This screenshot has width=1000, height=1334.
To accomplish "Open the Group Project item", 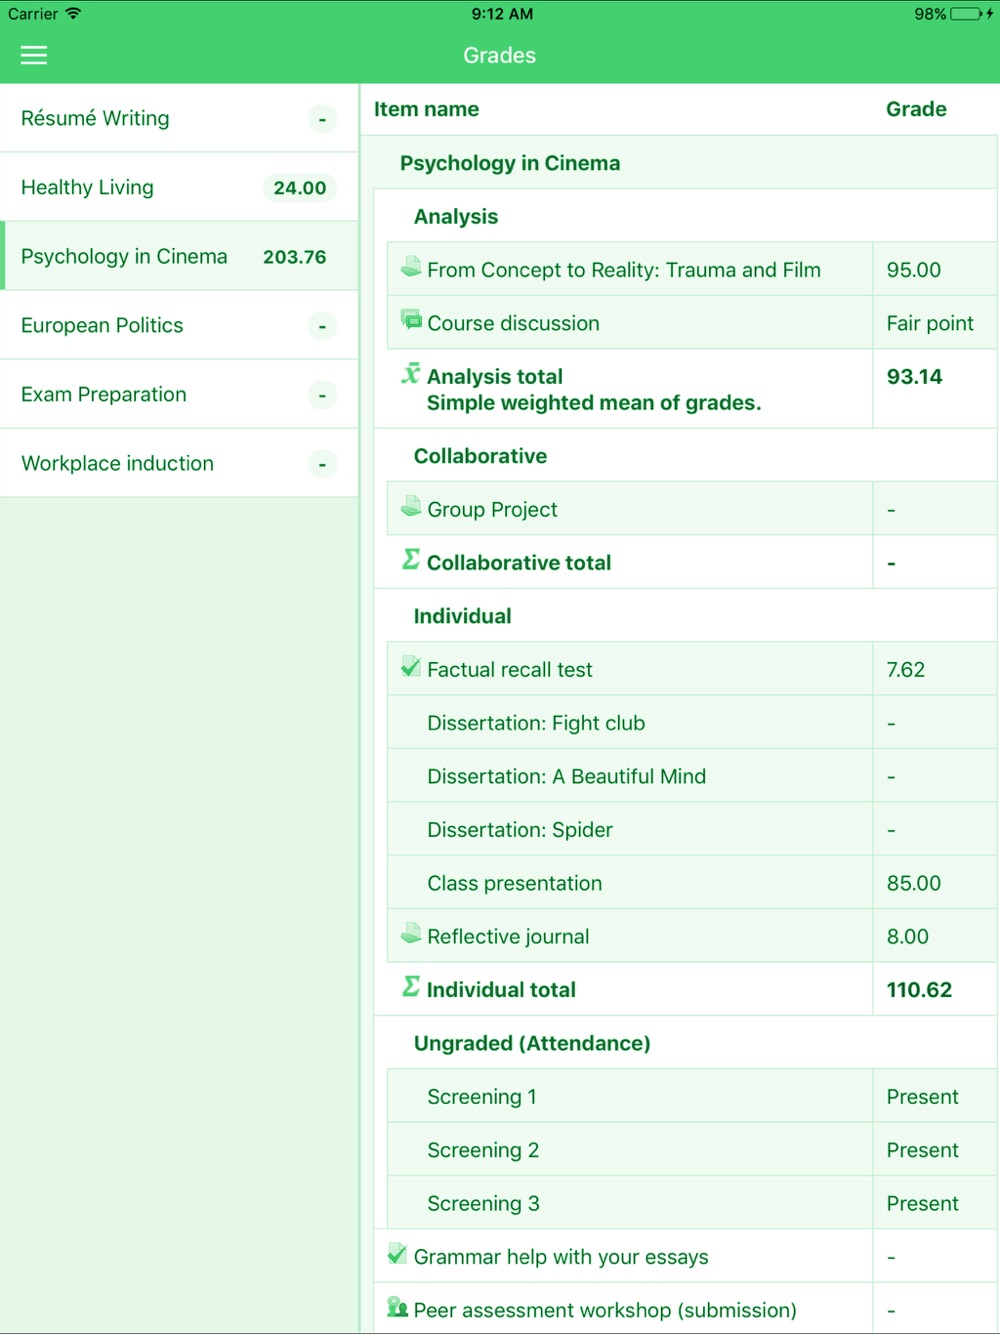I will point(492,509).
